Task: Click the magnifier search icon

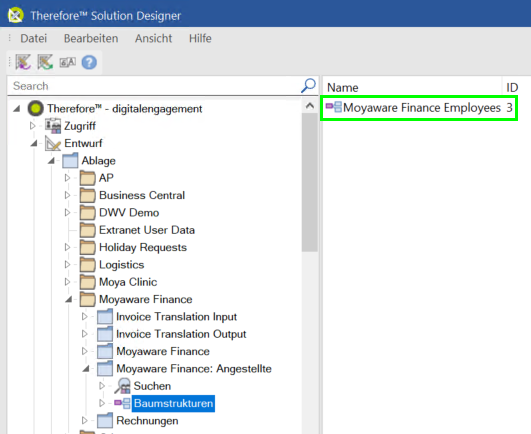Action: tap(308, 86)
